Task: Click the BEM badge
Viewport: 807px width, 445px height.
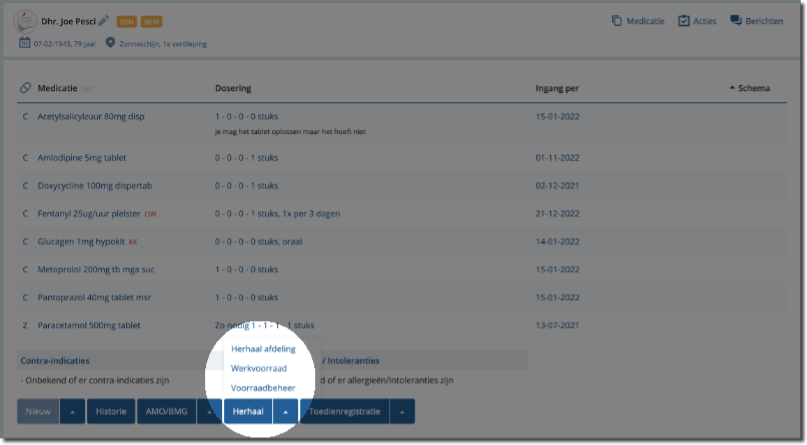Action: (151, 21)
